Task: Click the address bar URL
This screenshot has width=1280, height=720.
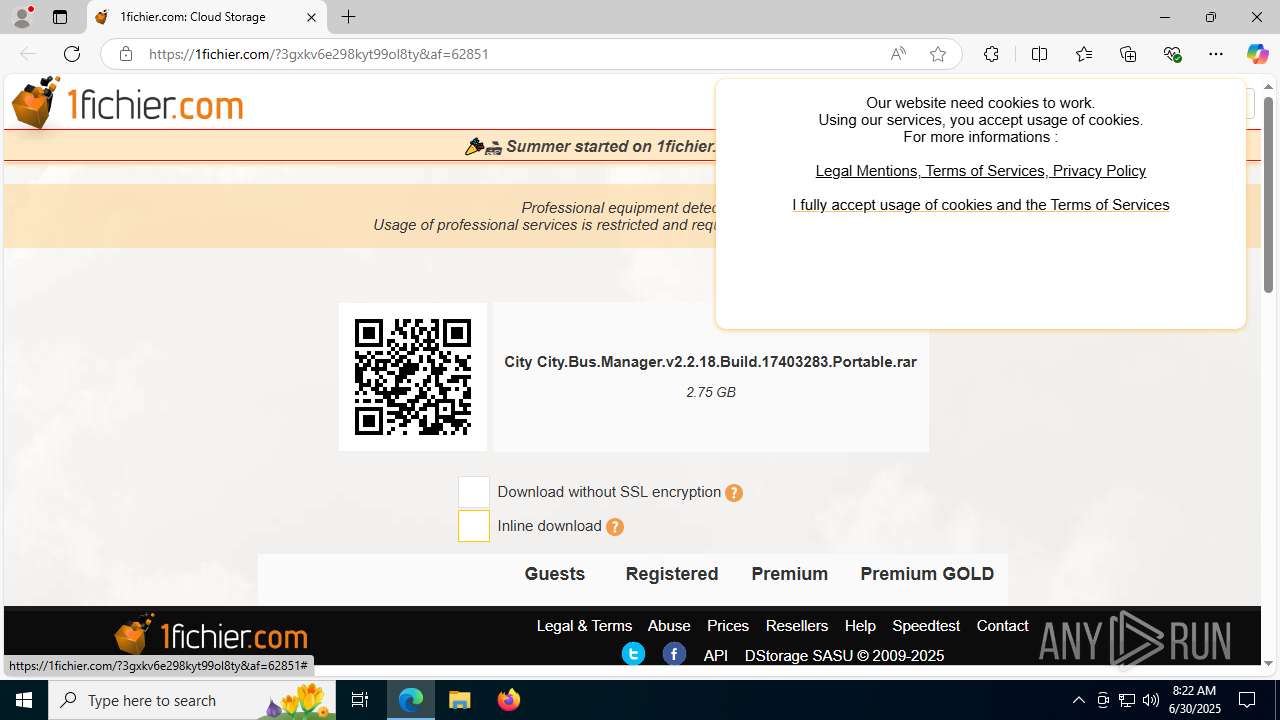Action: (318, 54)
